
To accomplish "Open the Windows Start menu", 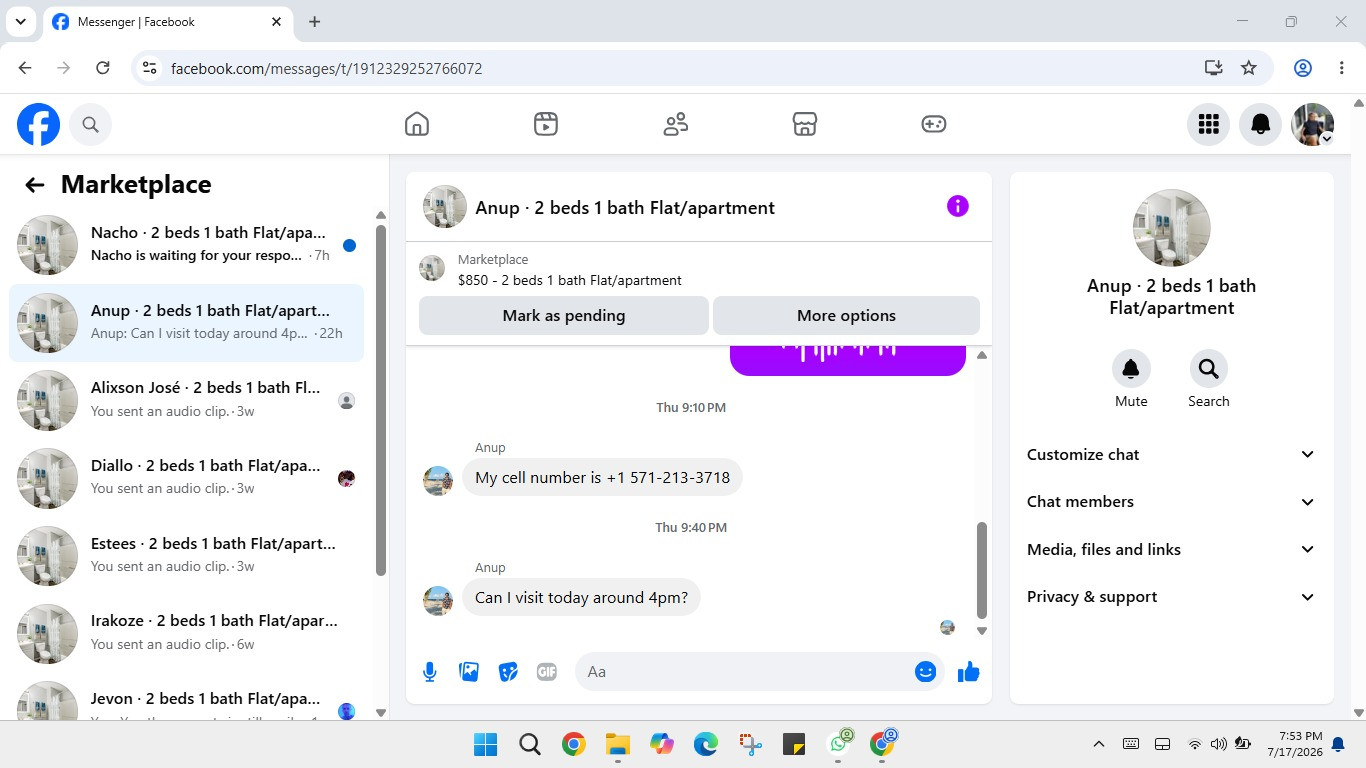I will click(x=485, y=744).
